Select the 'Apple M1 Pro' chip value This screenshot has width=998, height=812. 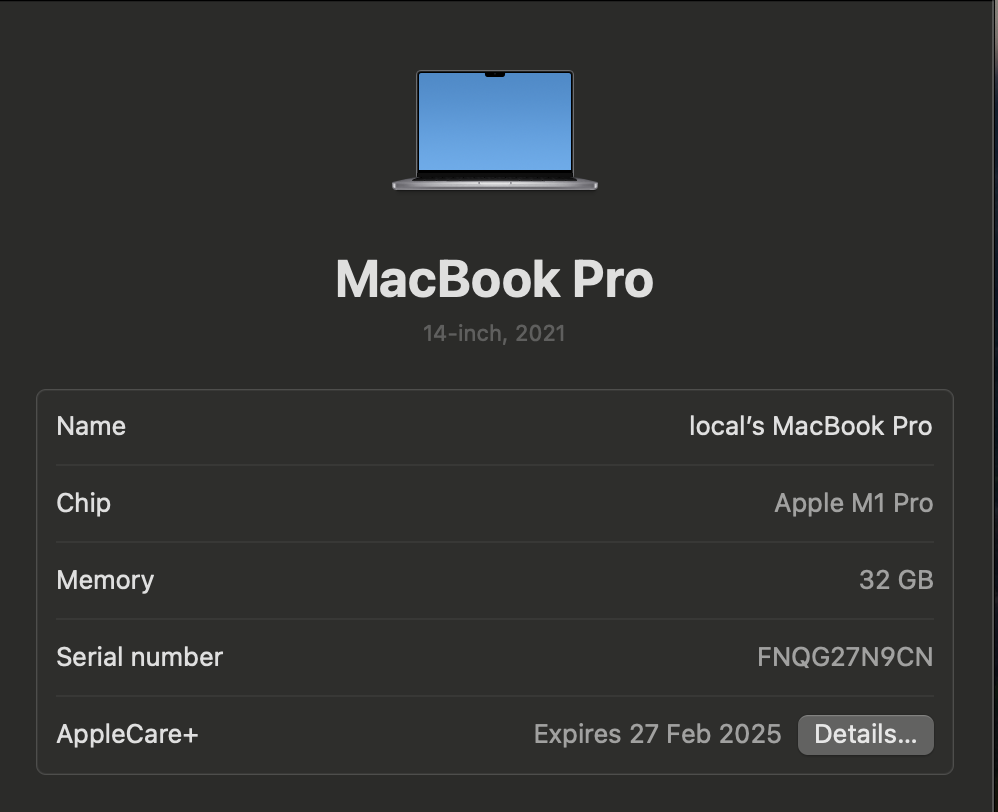coord(853,503)
